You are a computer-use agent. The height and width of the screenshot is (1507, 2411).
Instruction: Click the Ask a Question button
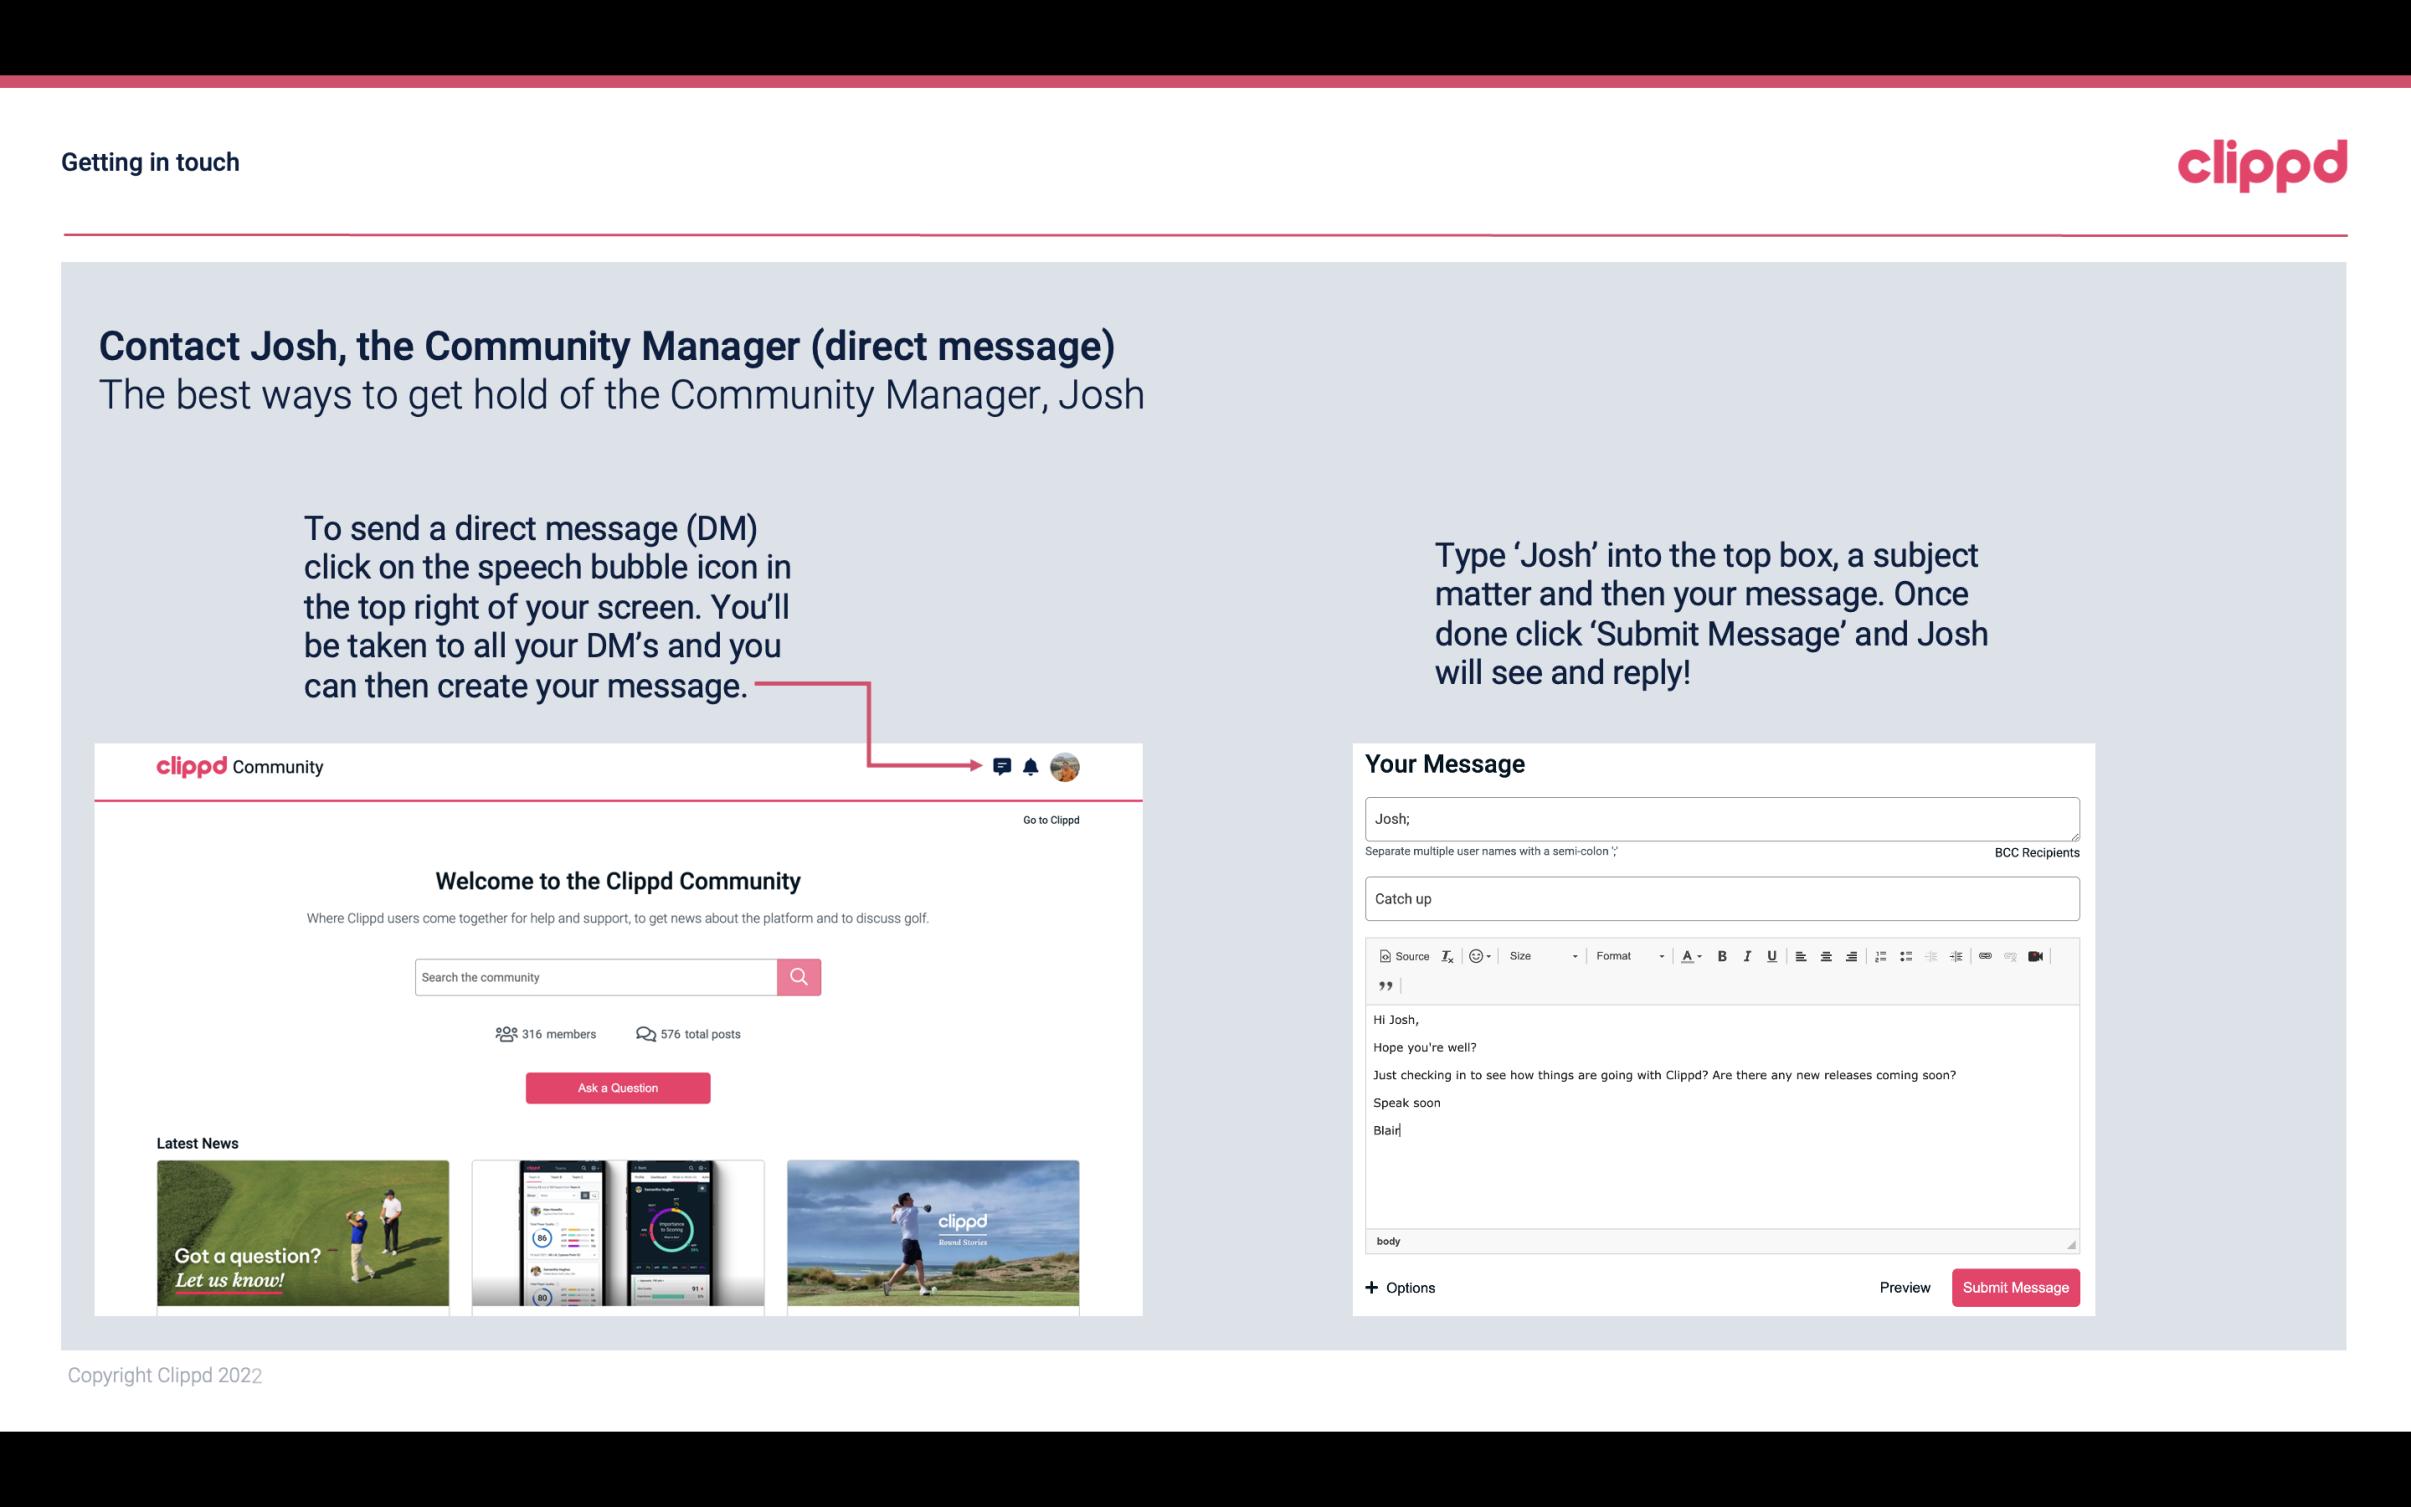618,1085
